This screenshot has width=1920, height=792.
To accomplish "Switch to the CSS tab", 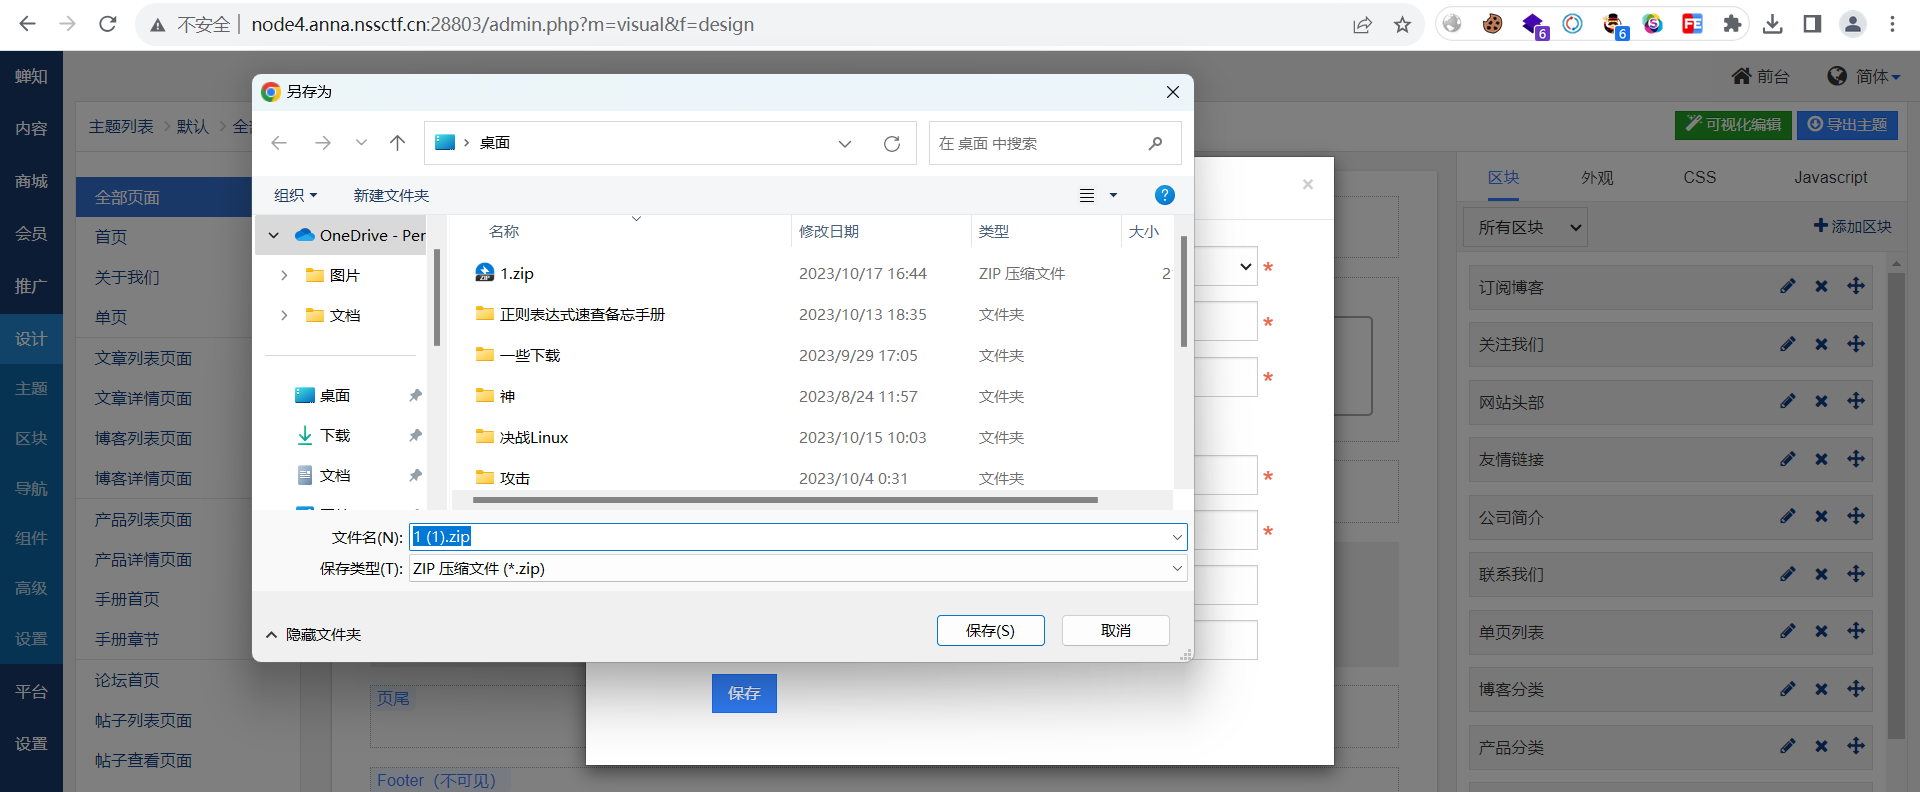I will point(1699,177).
